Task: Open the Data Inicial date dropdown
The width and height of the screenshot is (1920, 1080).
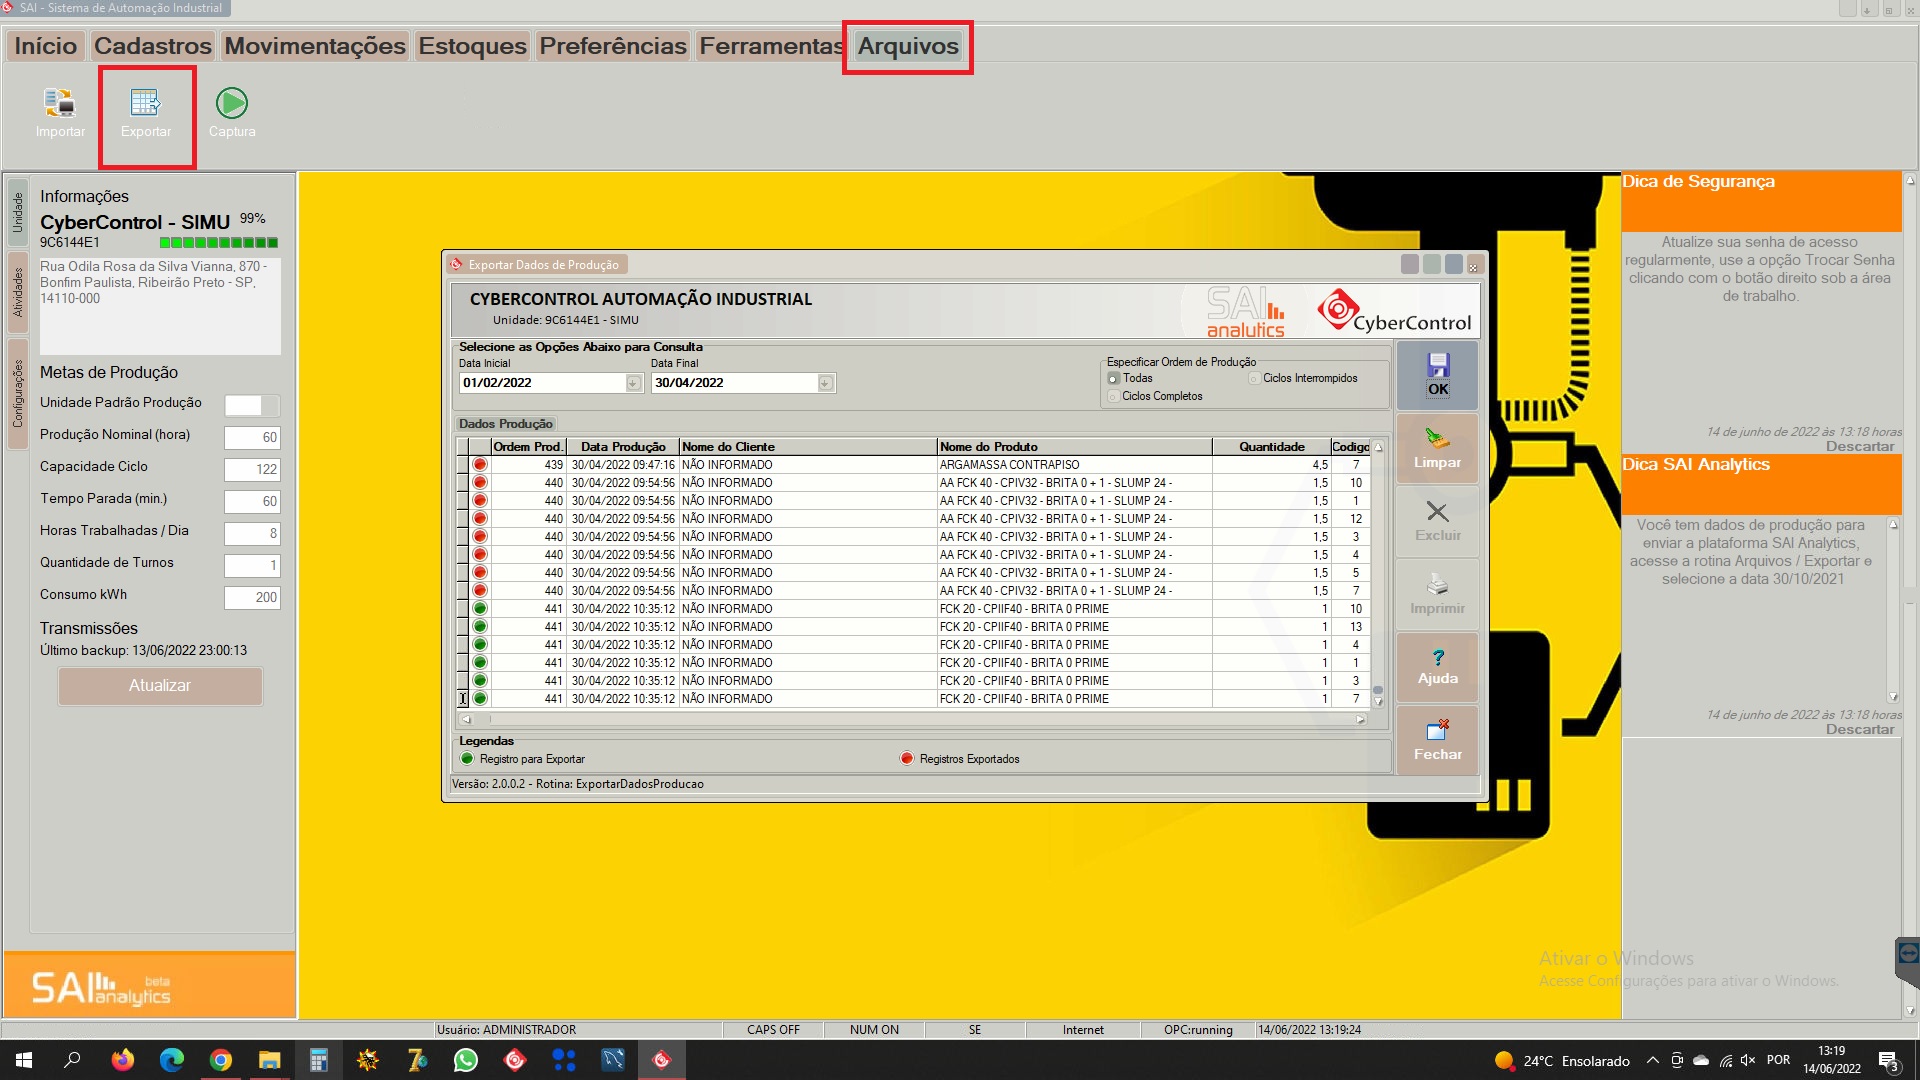Action: click(633, 383)
